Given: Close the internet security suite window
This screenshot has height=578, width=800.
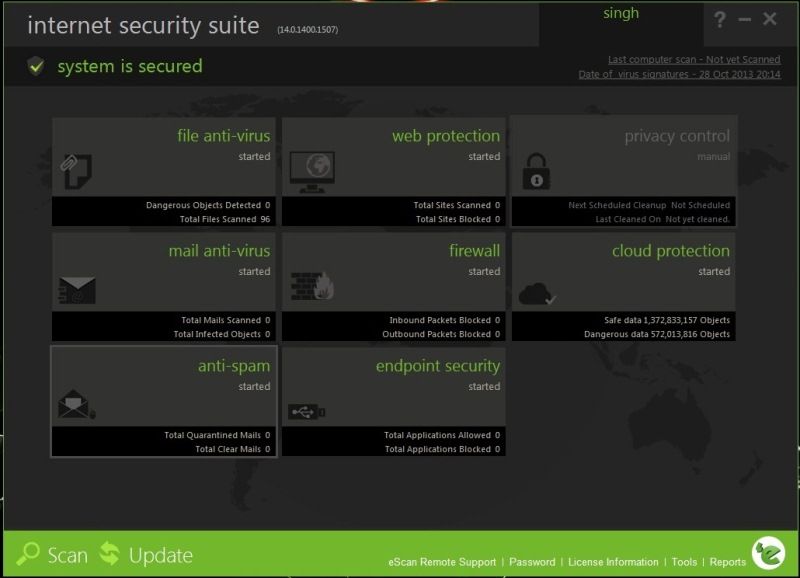Looking at the screenshot, I should coord(769,19).
